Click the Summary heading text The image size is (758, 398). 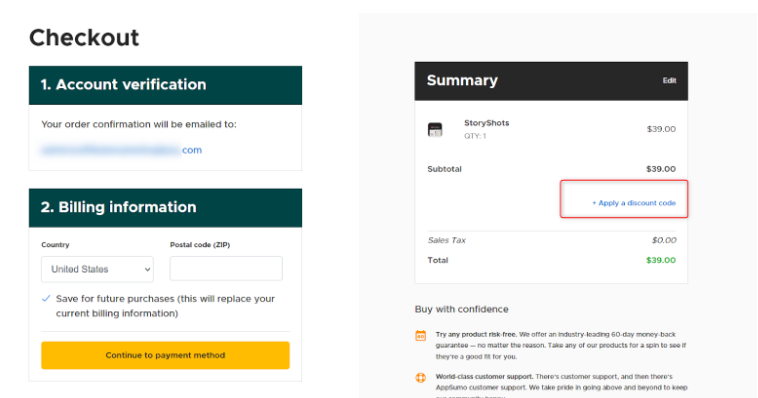tap(462, 81)
